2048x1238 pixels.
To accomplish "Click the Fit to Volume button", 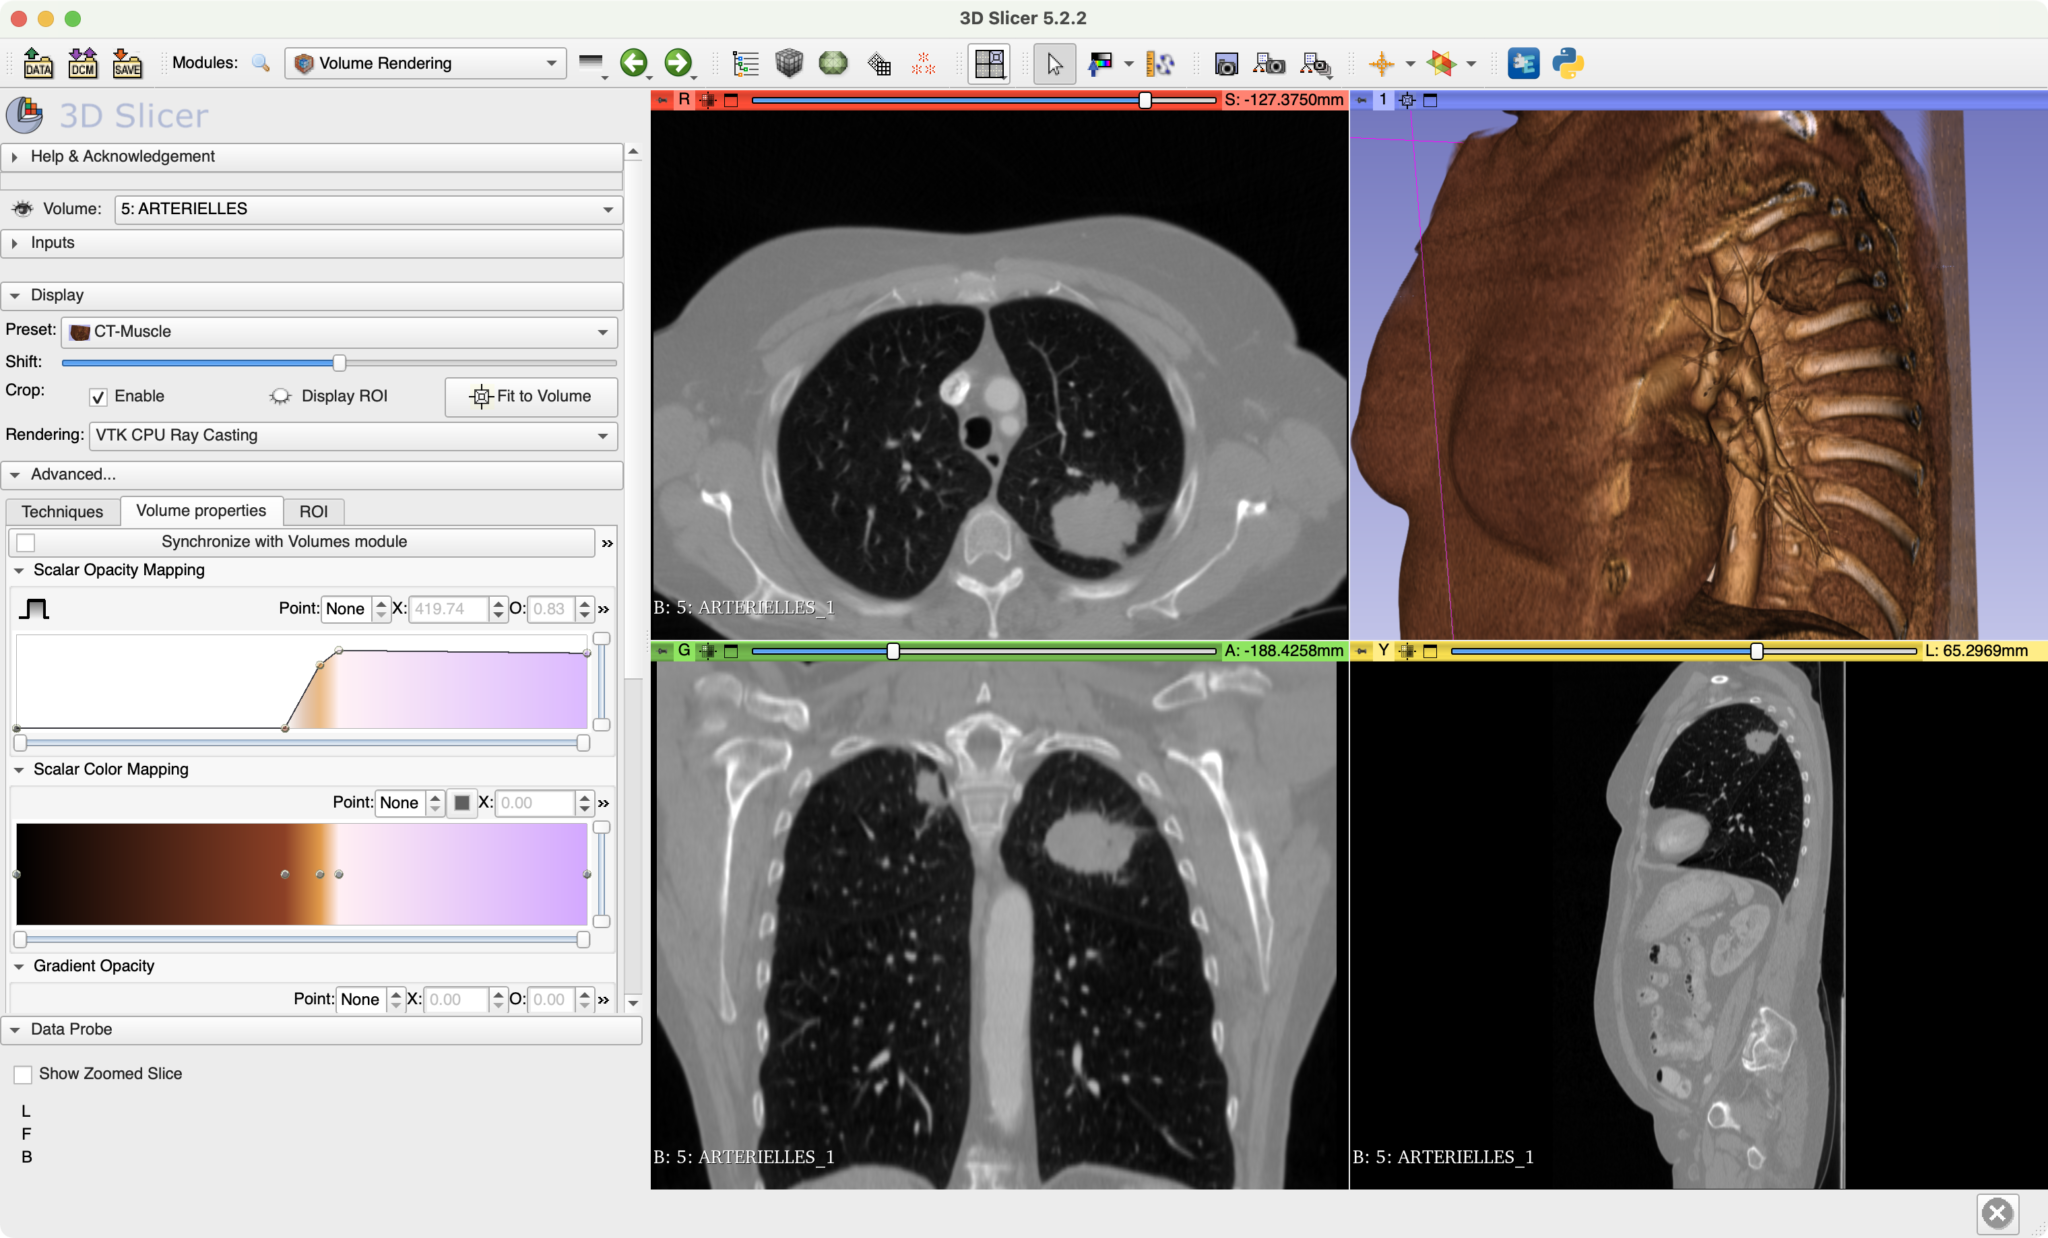I will 531,397.
